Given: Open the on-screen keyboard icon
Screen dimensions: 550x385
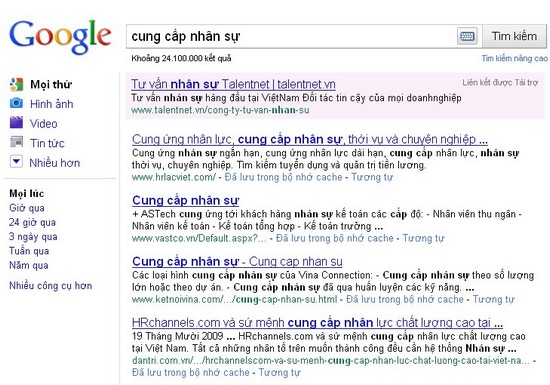Looking at the screenshot, I should pyautogui.click(x=467, y=36).
